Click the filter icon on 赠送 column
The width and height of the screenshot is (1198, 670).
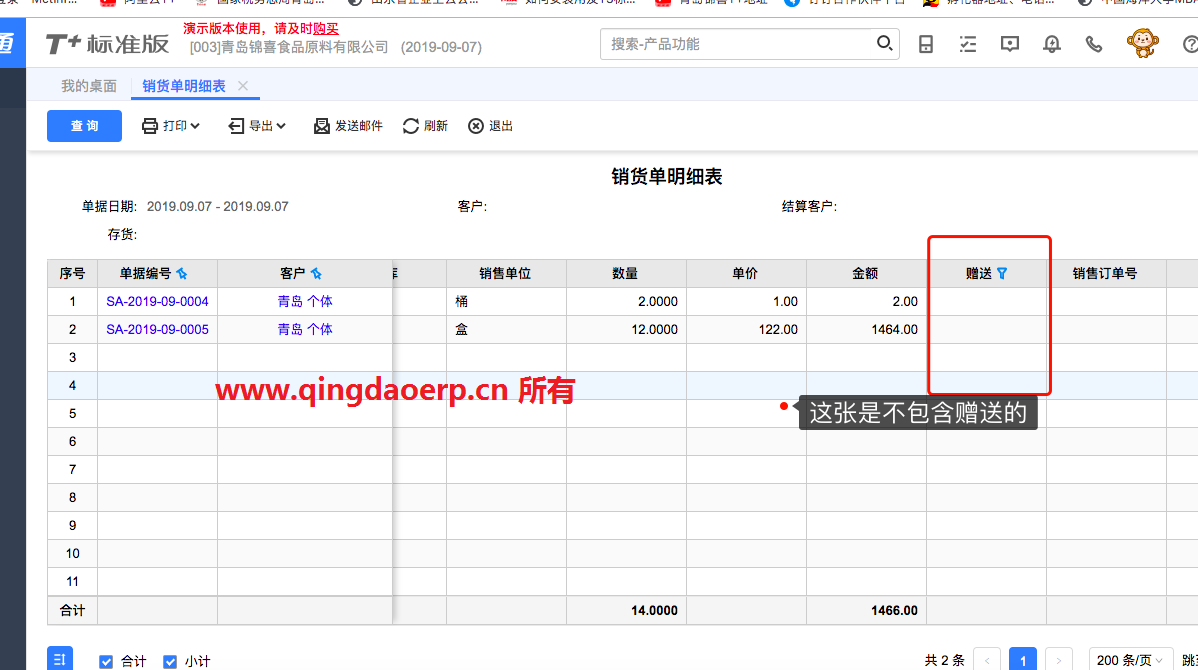tap(1002, 273)
